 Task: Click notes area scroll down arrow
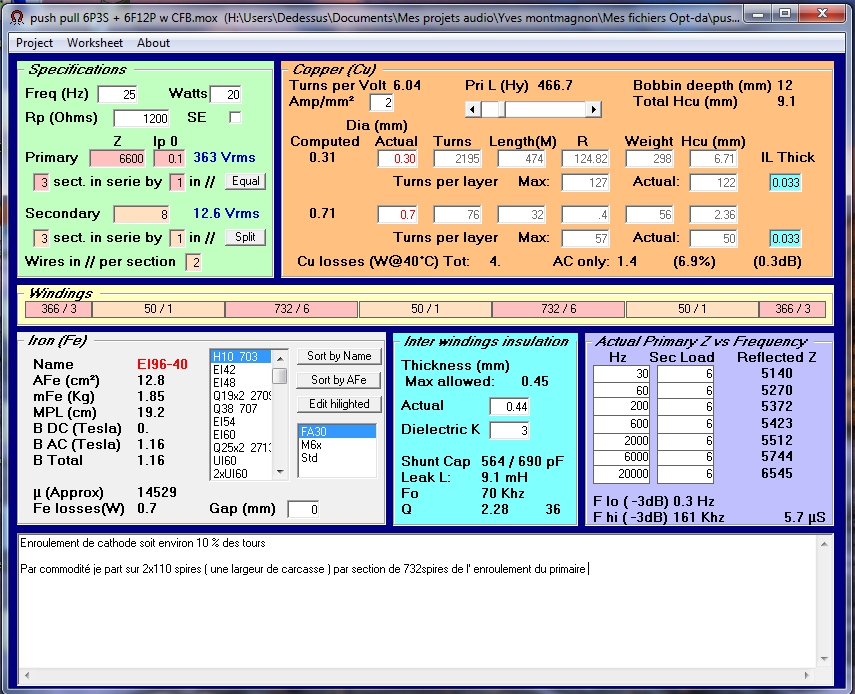coord(824,659)
